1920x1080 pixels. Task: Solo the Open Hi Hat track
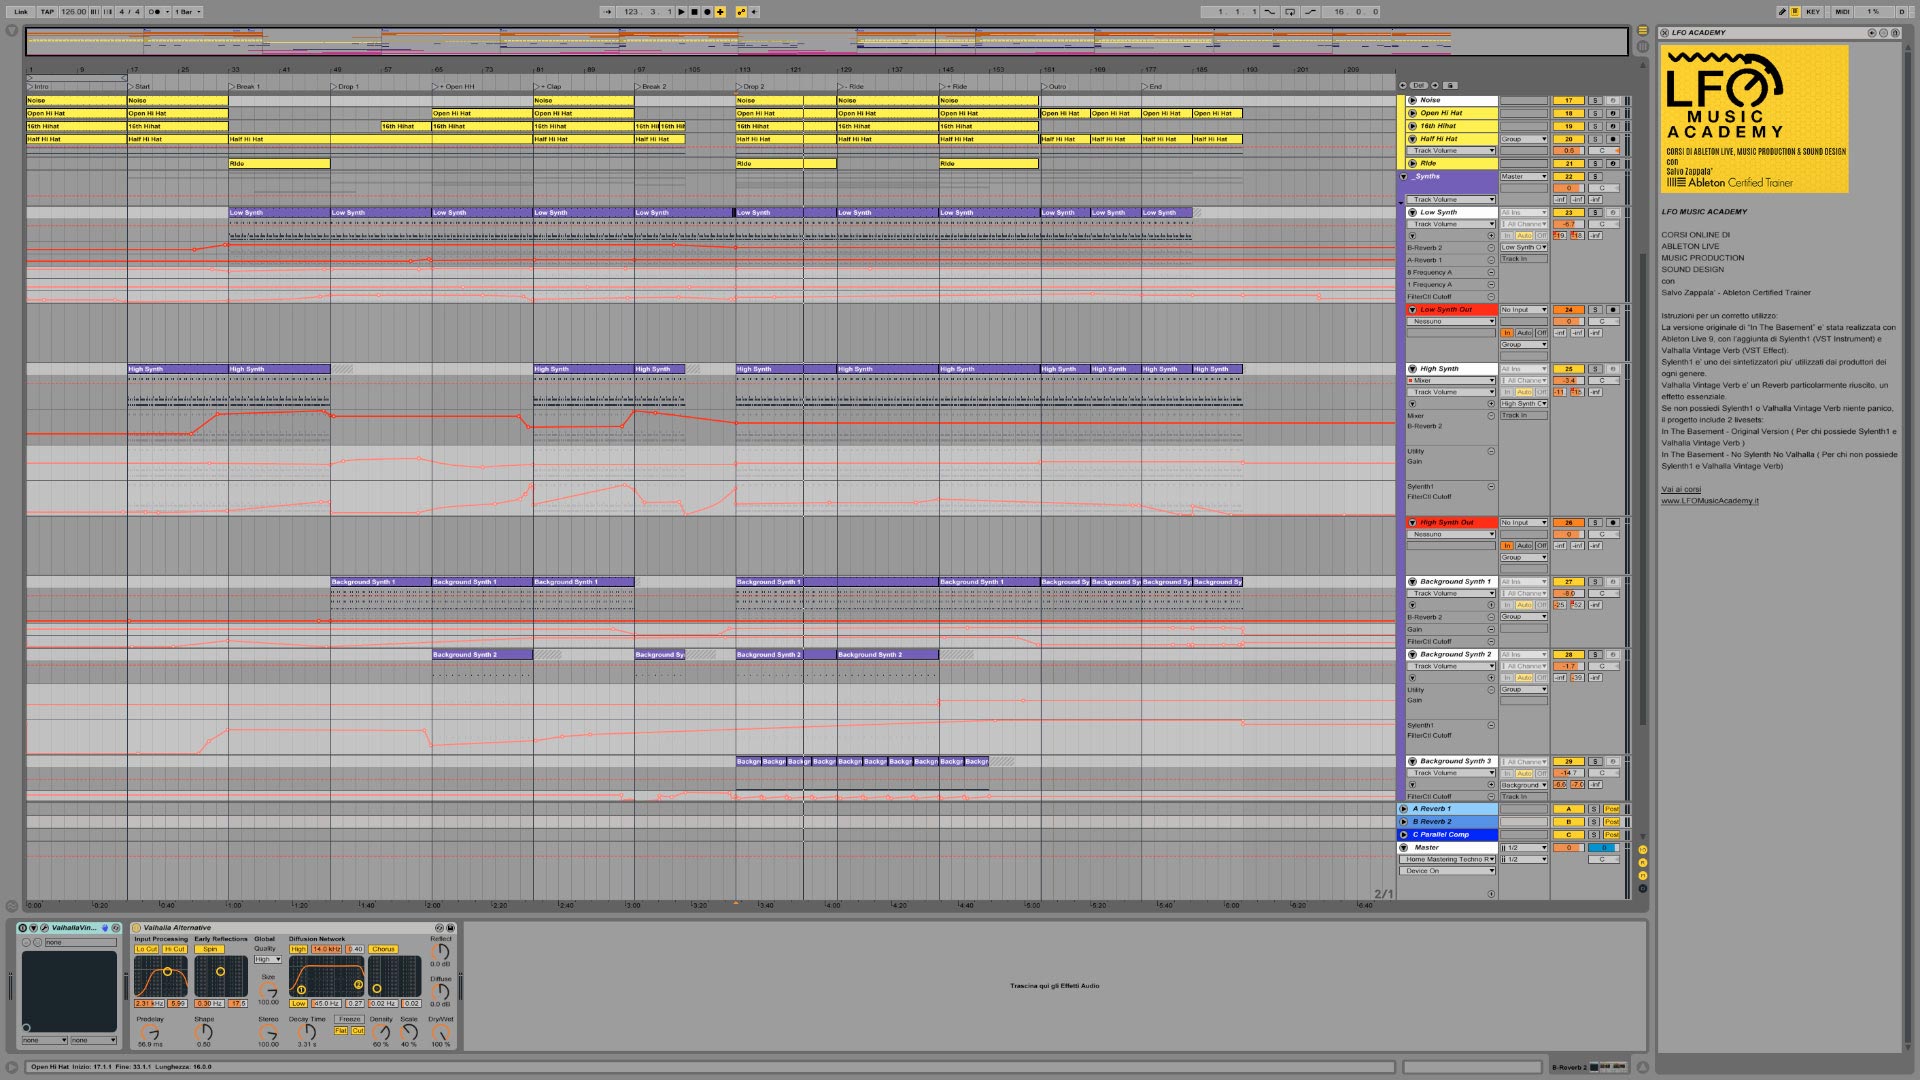(1595, 113)
